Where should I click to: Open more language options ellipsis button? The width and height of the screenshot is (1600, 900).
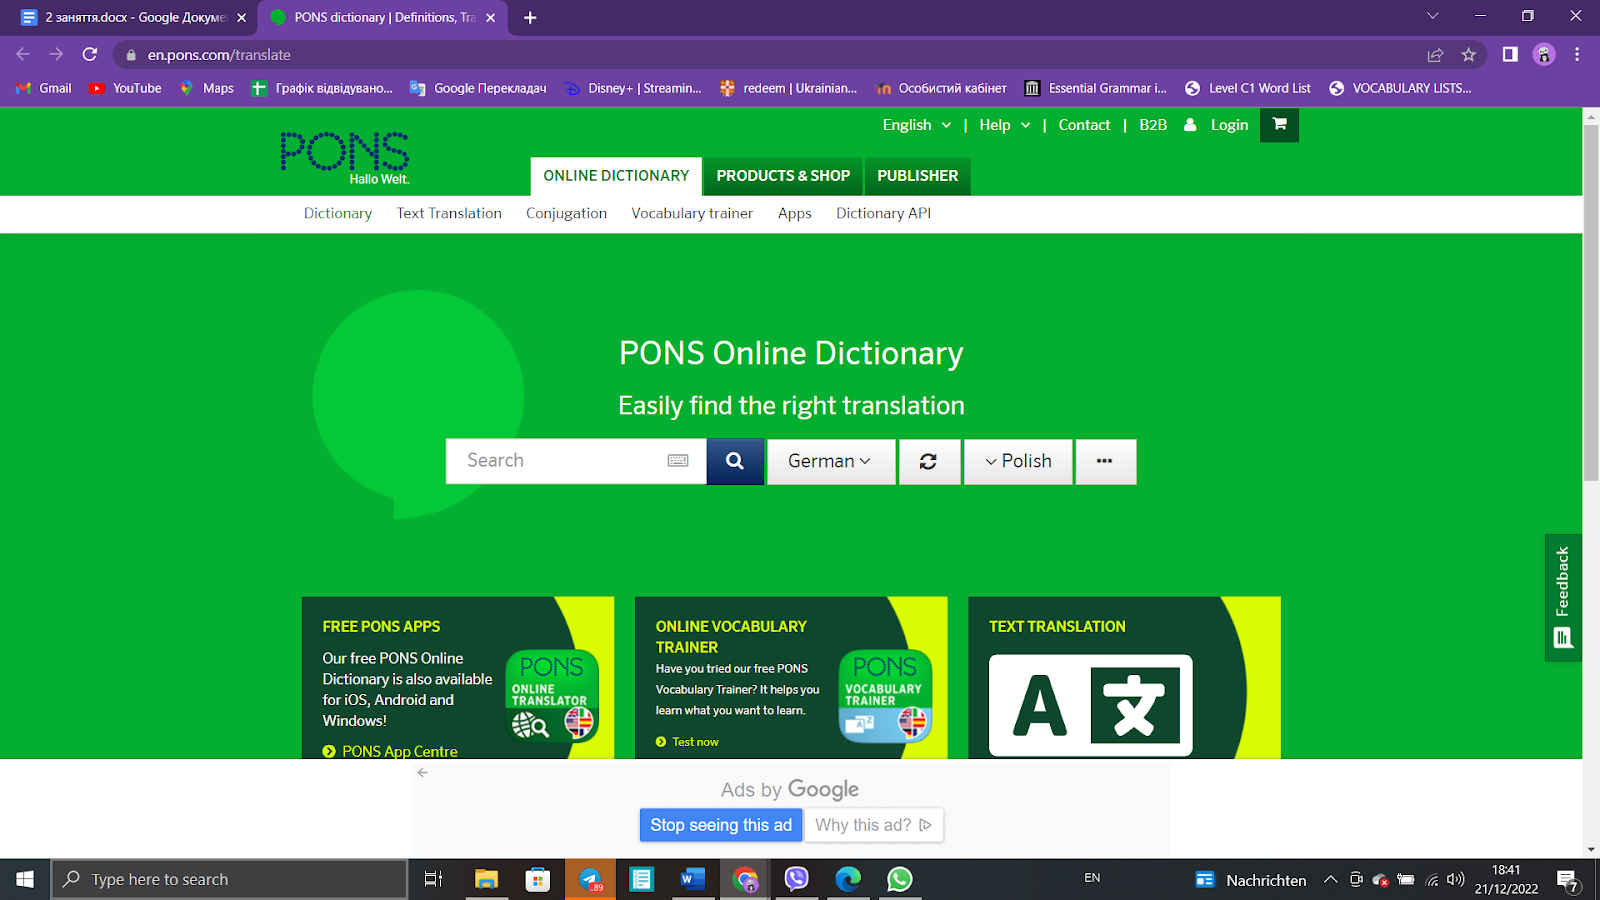click(x=1105, y=462)
